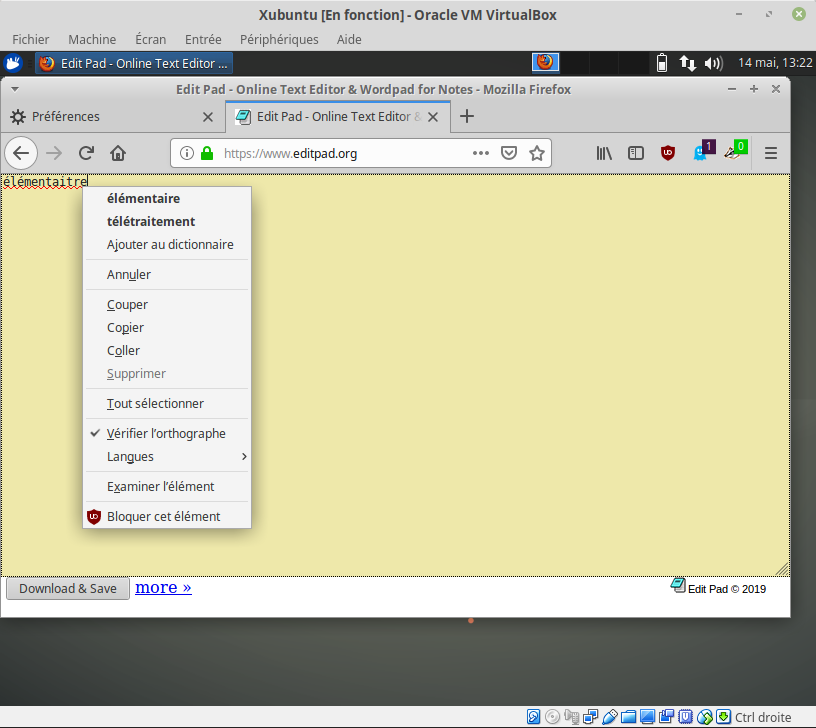Open uBlock Origin toolbar icon
Image resolution: width=816 pixels, height=728 pixels.
click(668, 153)
